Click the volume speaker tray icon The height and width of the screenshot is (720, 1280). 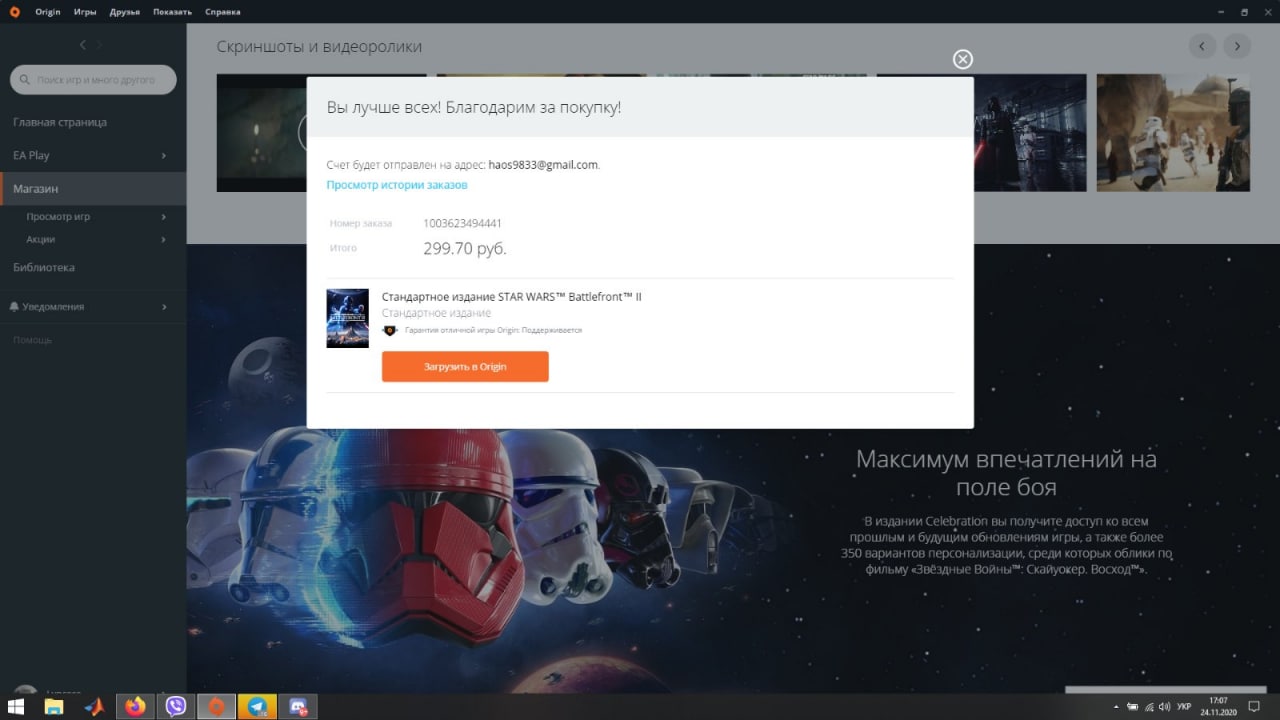1164,706
